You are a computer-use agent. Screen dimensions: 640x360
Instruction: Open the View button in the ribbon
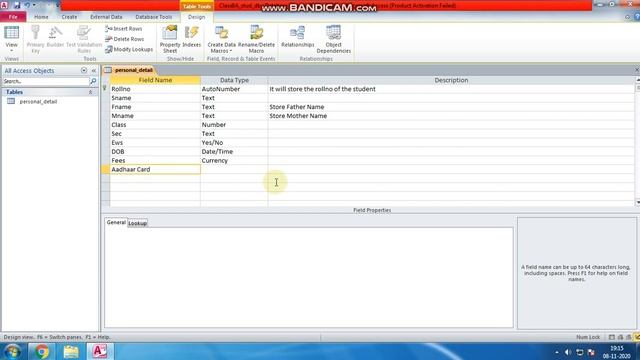11,39
